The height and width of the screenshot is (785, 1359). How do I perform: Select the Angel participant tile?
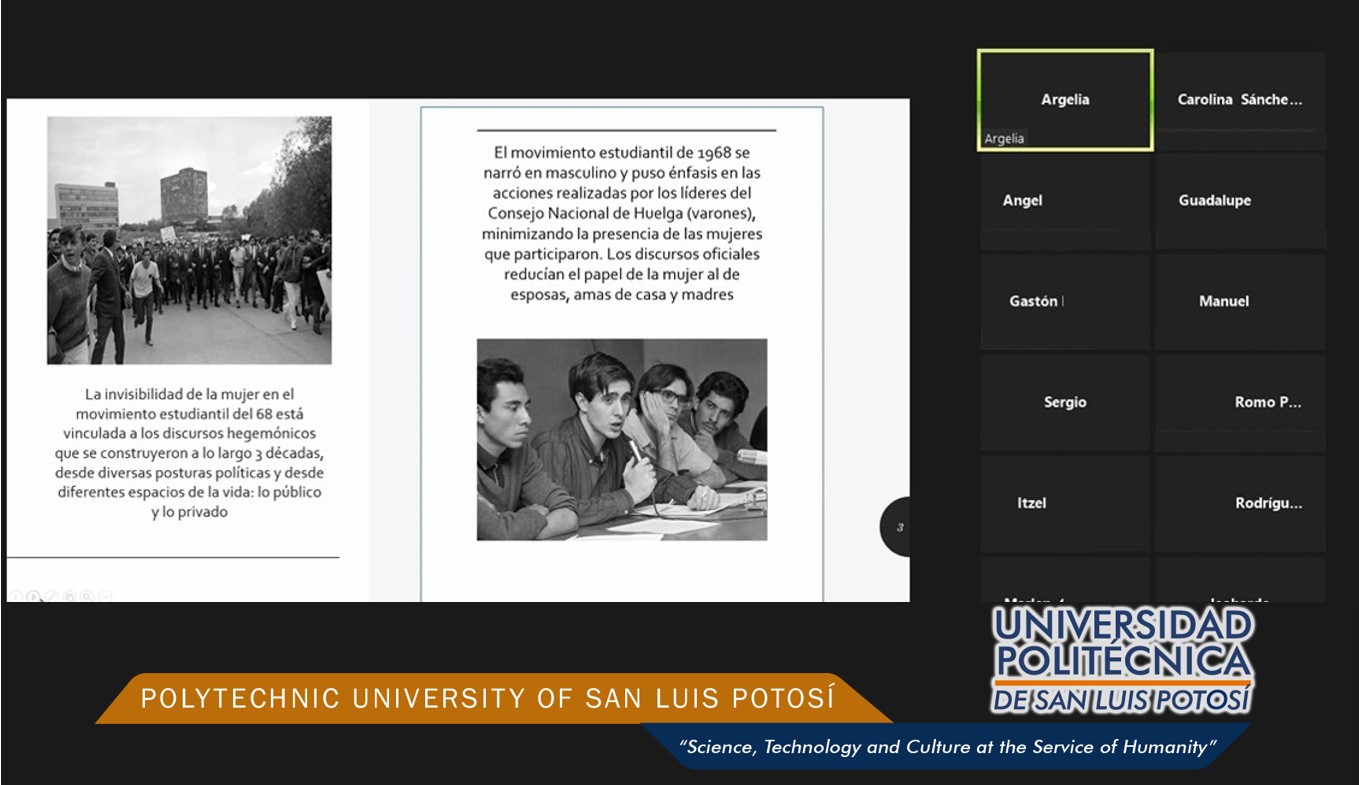tap(1066, 201)
